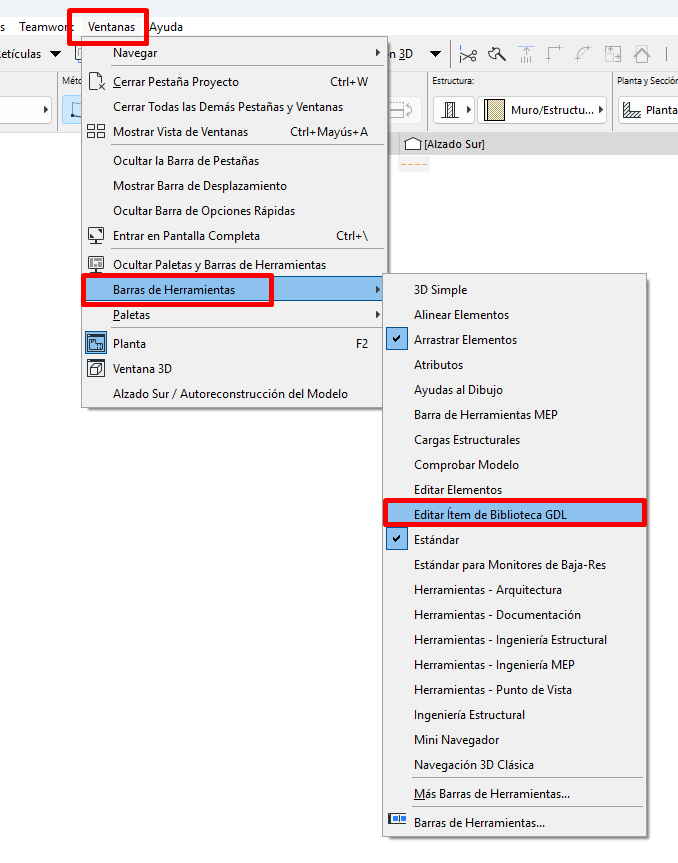Open the 3D view dropdown arrow
678x863 pixels.
435,54
